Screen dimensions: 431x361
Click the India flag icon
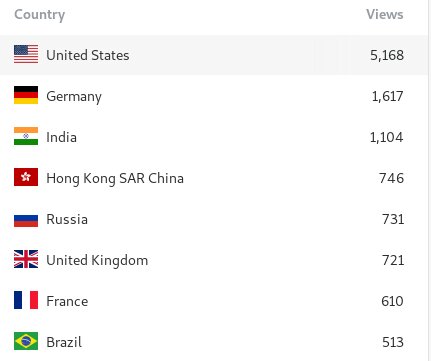tap(26, 136)
